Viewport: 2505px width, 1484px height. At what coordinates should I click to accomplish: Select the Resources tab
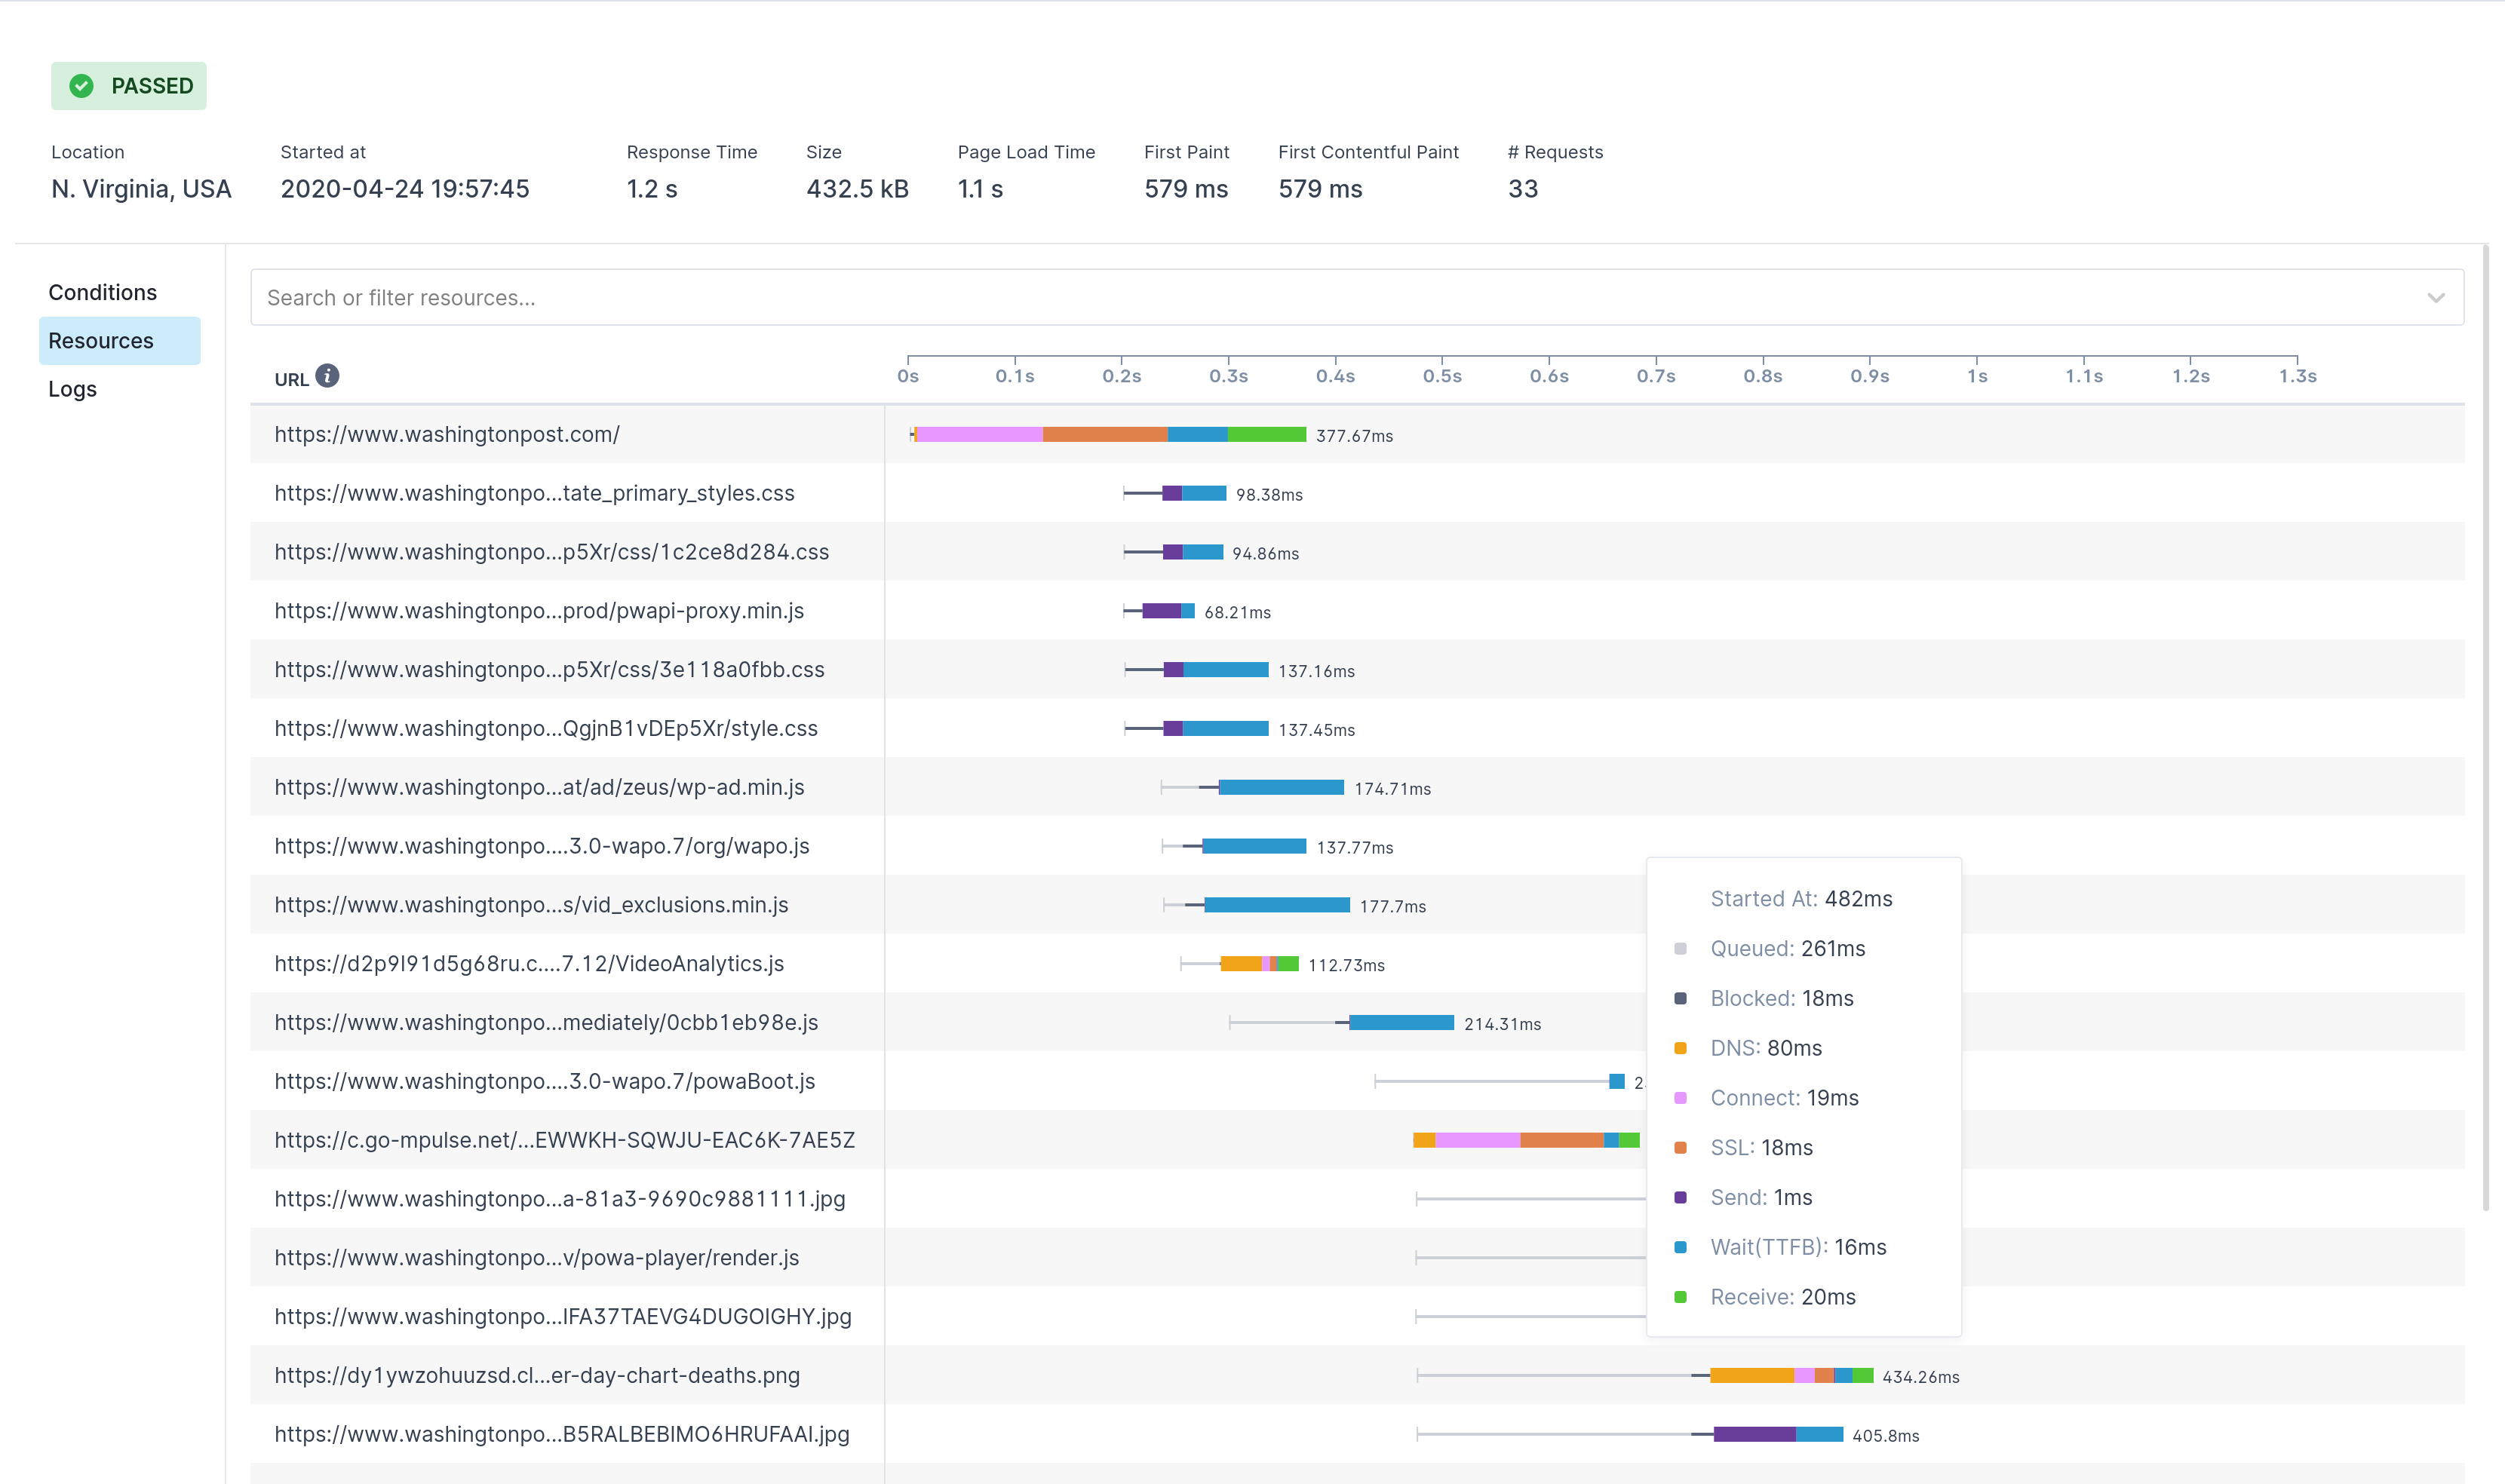tap(101, 341)
